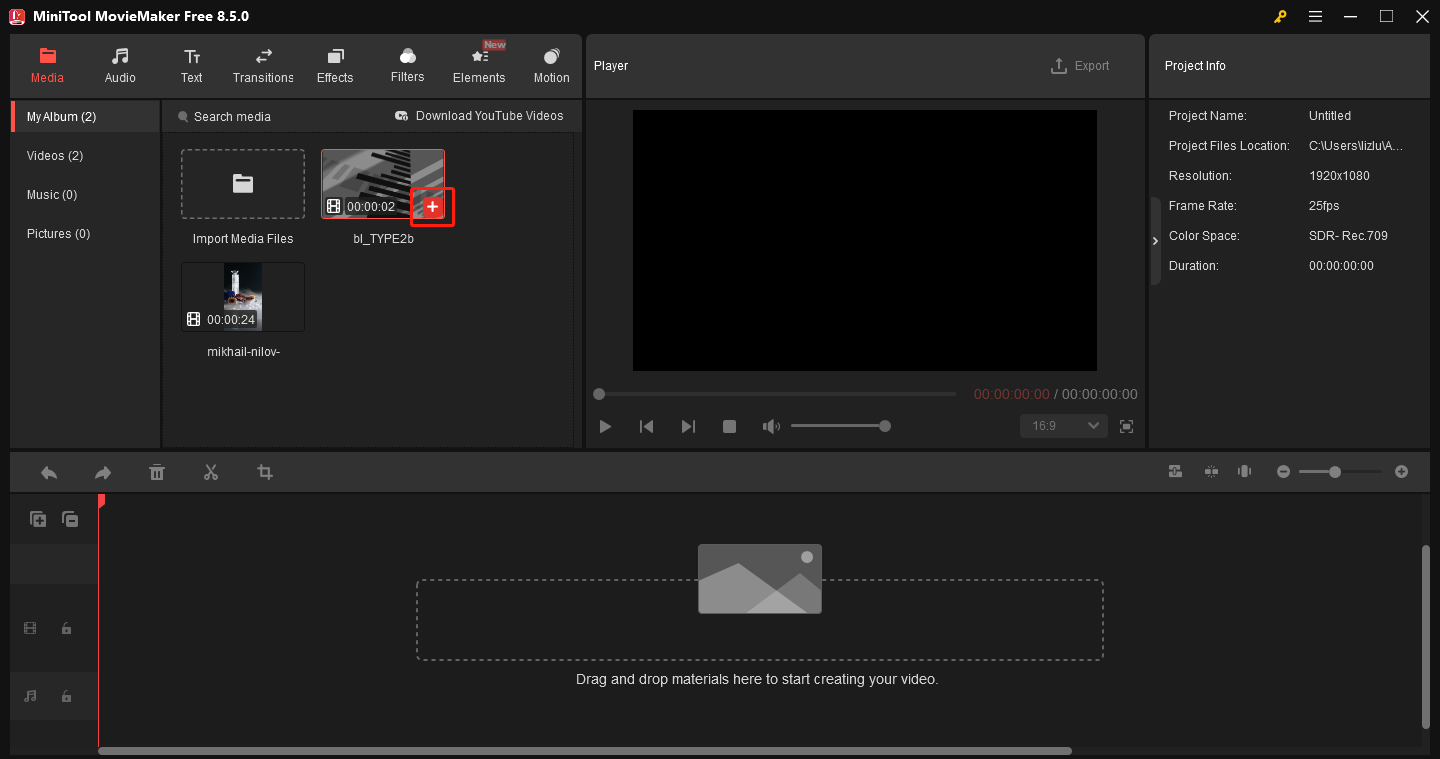This screenshot has width=1440, height=759.
Task: Select the Videos (2) album category
Action: [x=54, y=155]
